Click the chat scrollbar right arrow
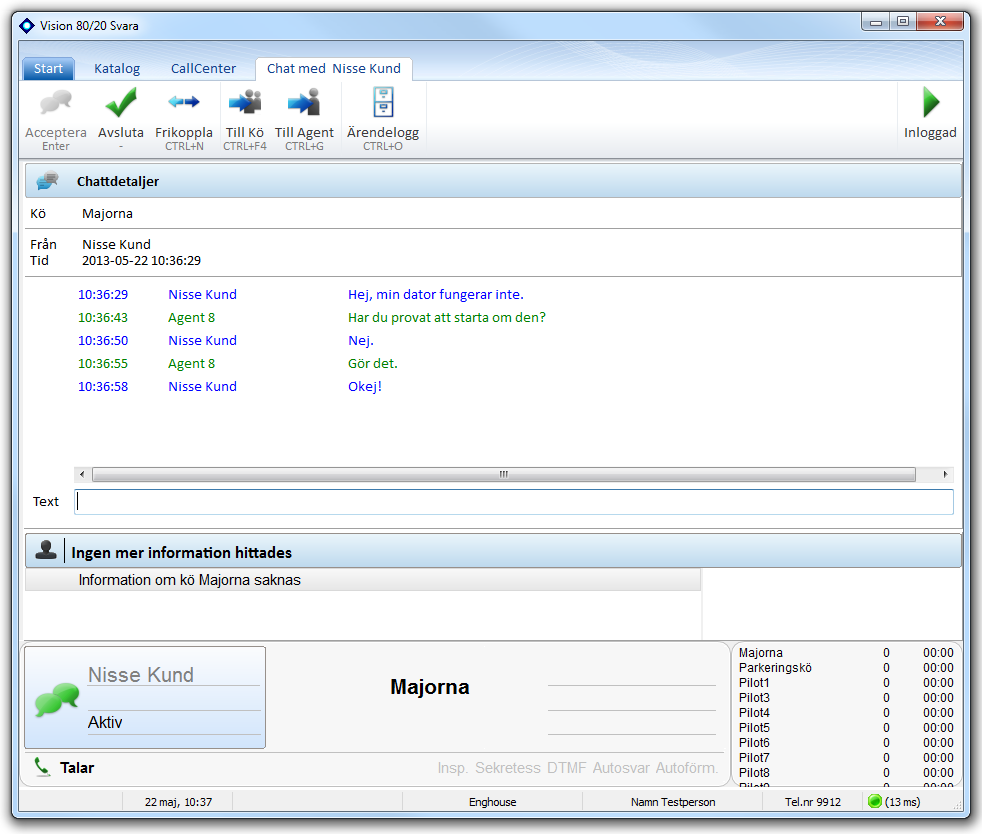982x834 pixels. click(945, 474)
